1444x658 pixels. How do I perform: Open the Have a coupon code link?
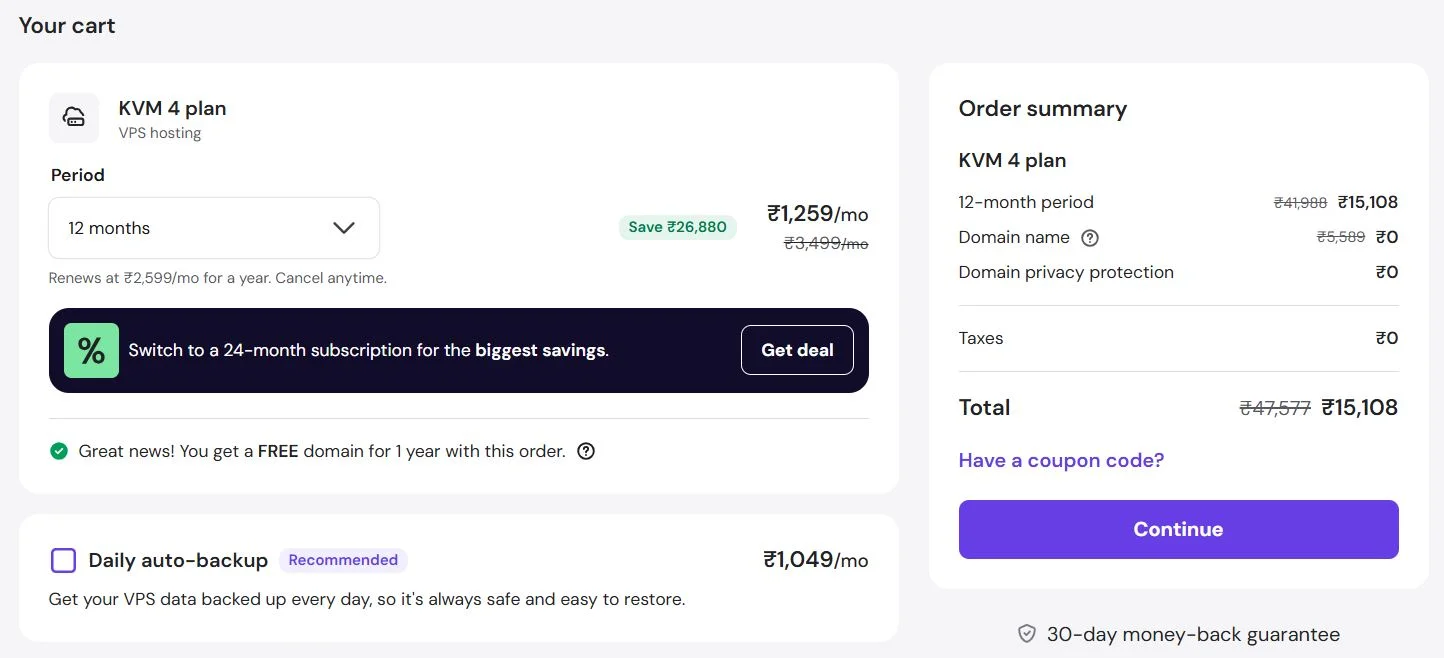click(x=1061, y=460)
